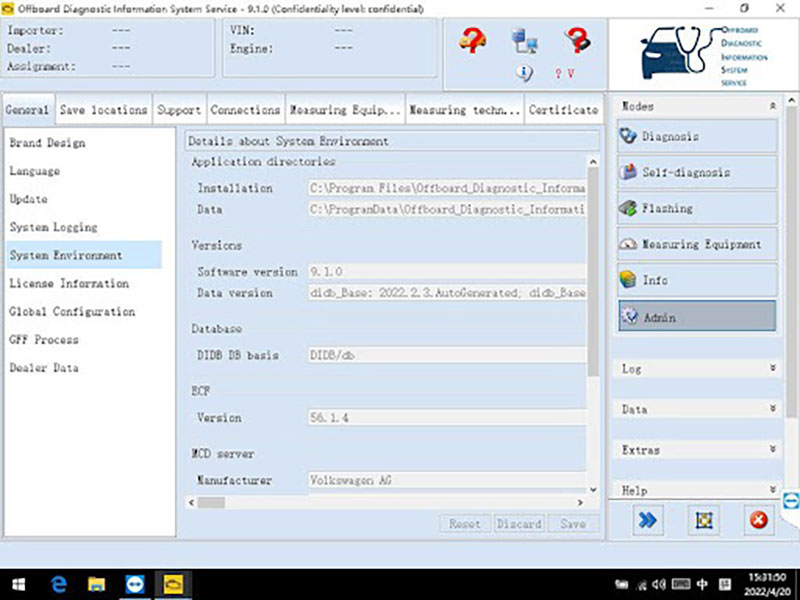Click the ECF Version field
Image resolution: width=800 pixels, height=600 pixels.
tap(447, 417)
